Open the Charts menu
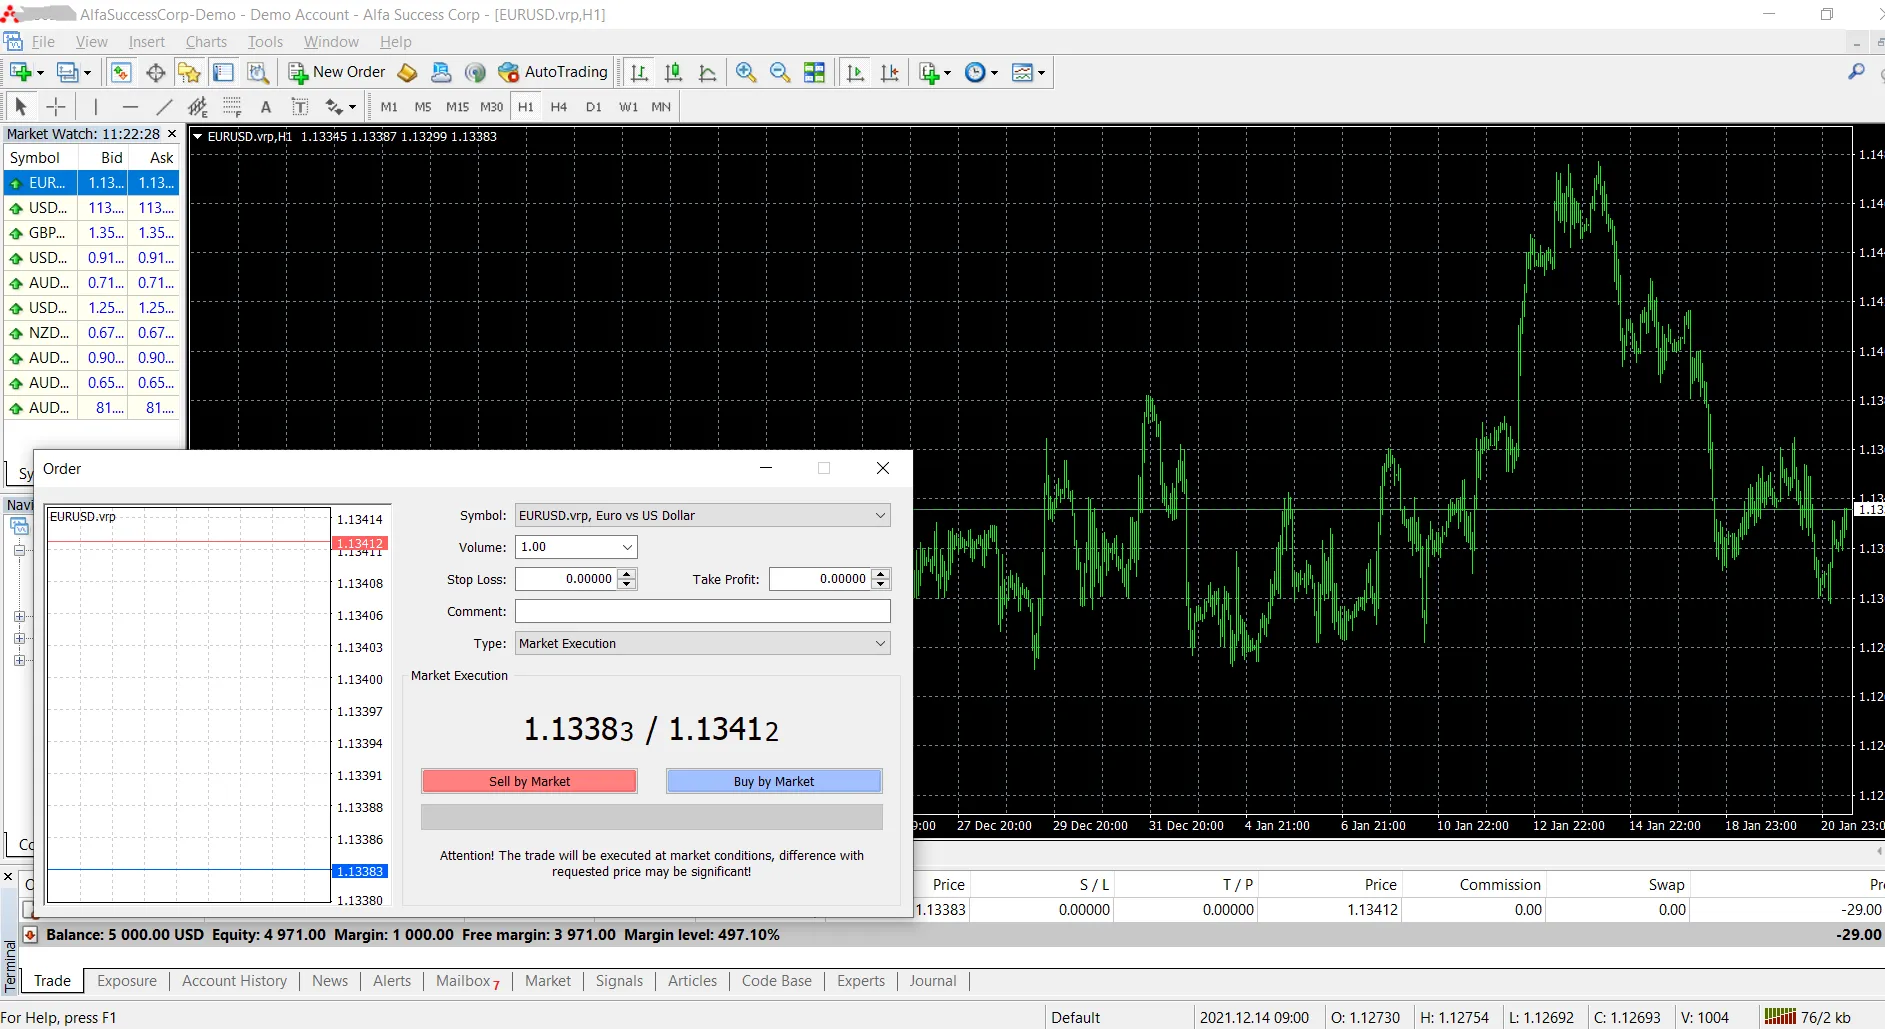The height and width of the screenshot is (1029, 1885). click(x=206, y=42)
